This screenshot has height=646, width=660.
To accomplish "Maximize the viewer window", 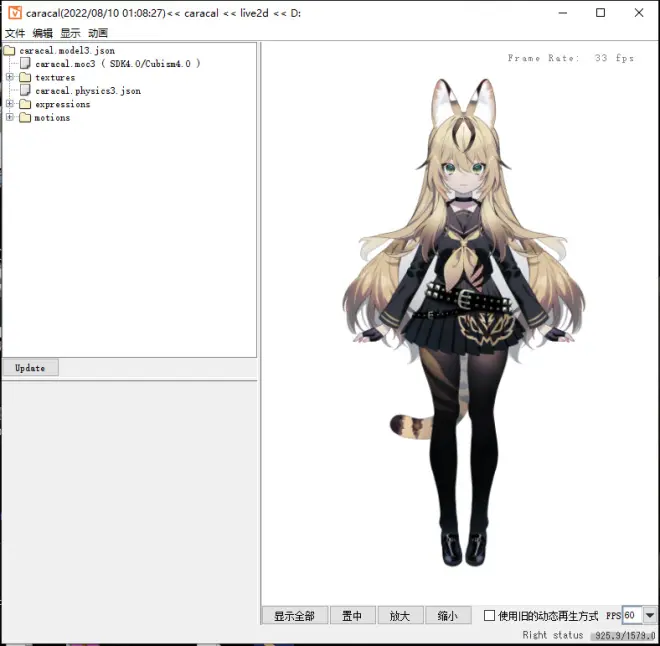I will point(601,13).
